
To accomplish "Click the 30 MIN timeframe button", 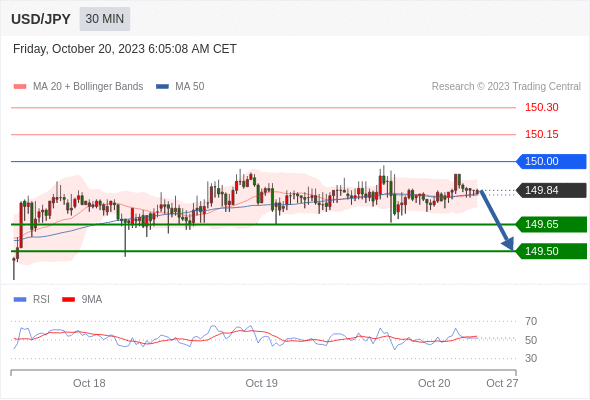I will pyautogui.click(x=105, y=19).
